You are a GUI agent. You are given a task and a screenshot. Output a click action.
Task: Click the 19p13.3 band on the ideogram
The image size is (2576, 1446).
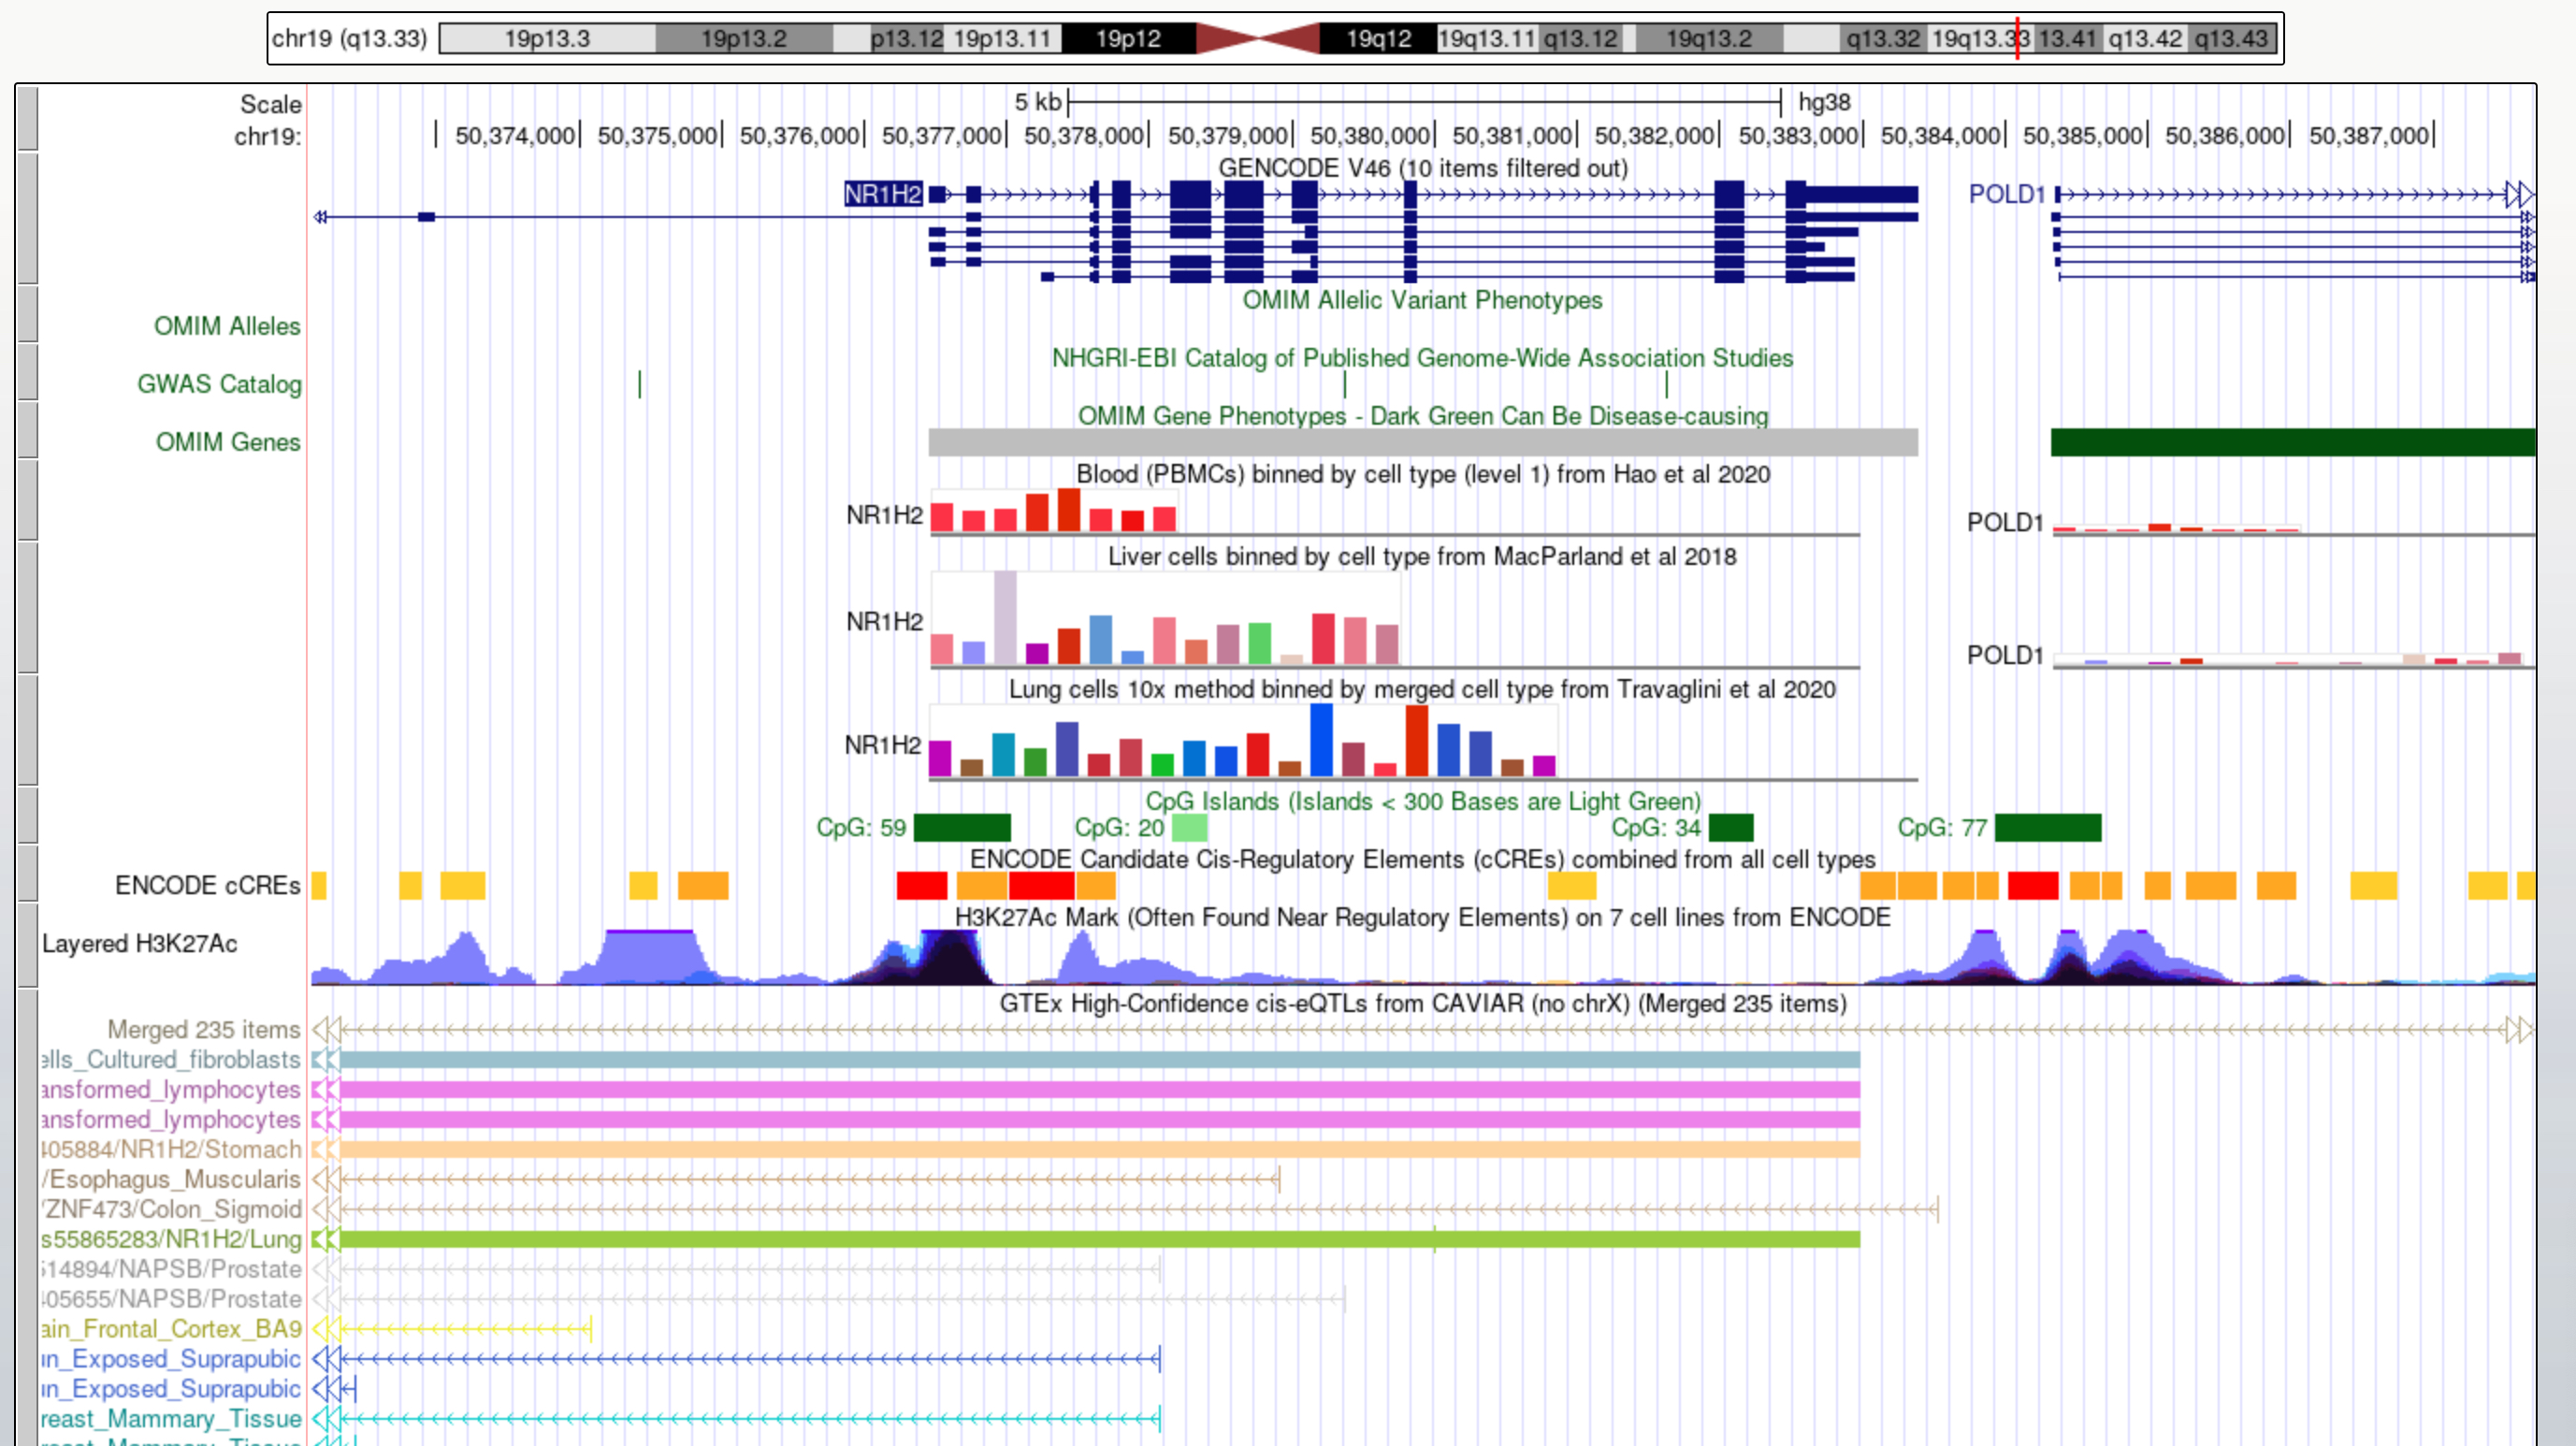point(546,39)
